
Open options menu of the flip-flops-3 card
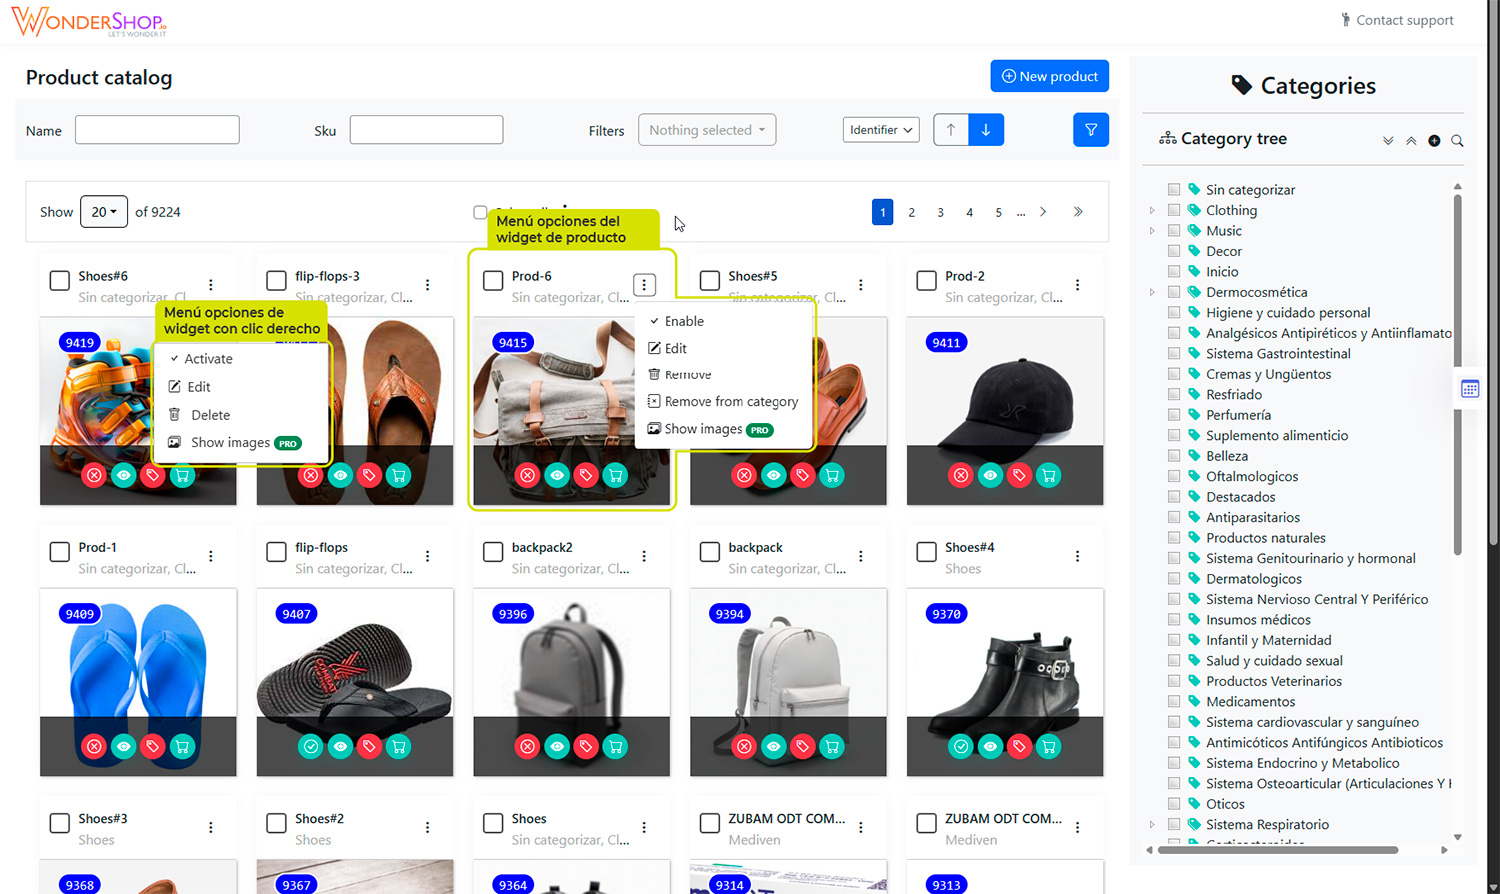[427, 285]
